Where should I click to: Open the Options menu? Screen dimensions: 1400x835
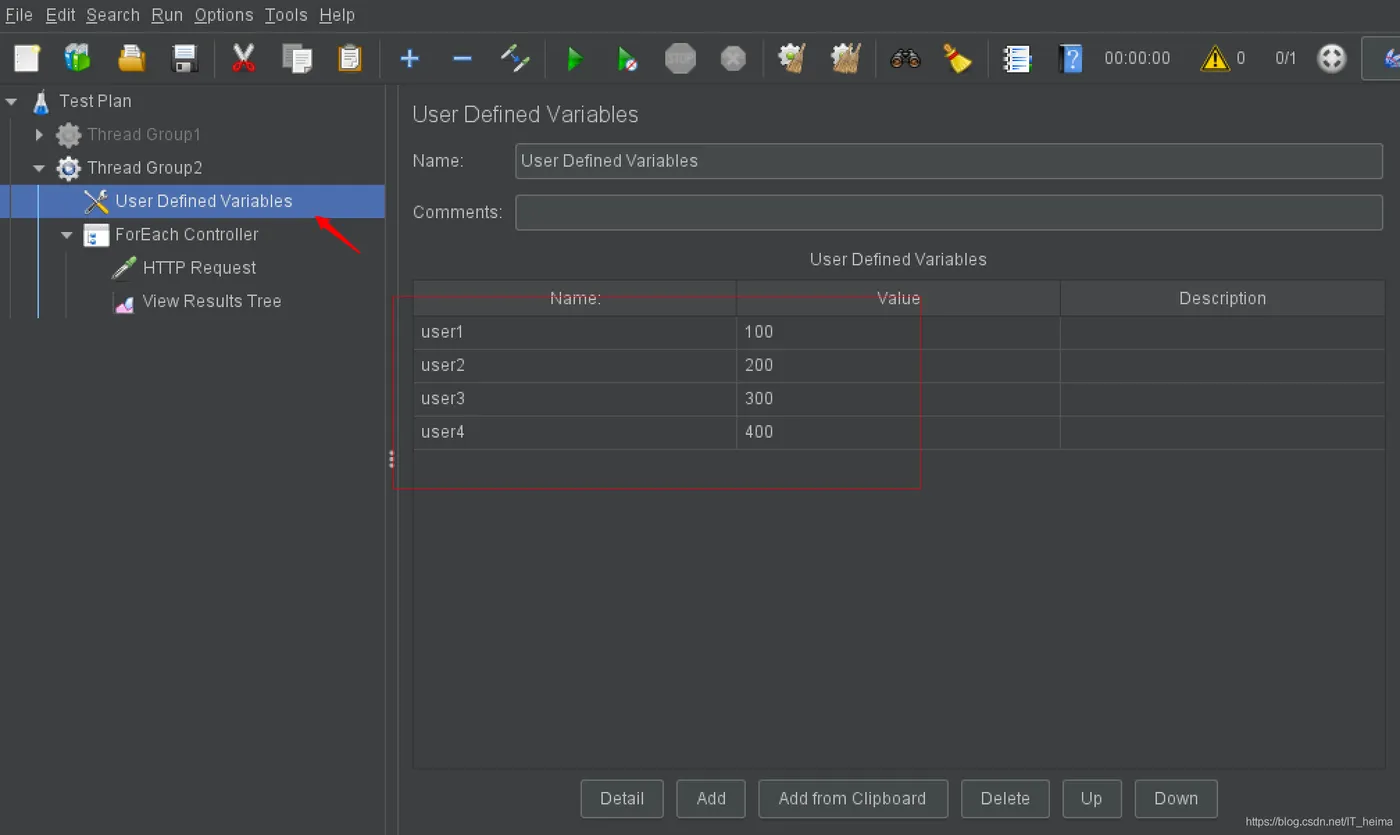(224, 15)
